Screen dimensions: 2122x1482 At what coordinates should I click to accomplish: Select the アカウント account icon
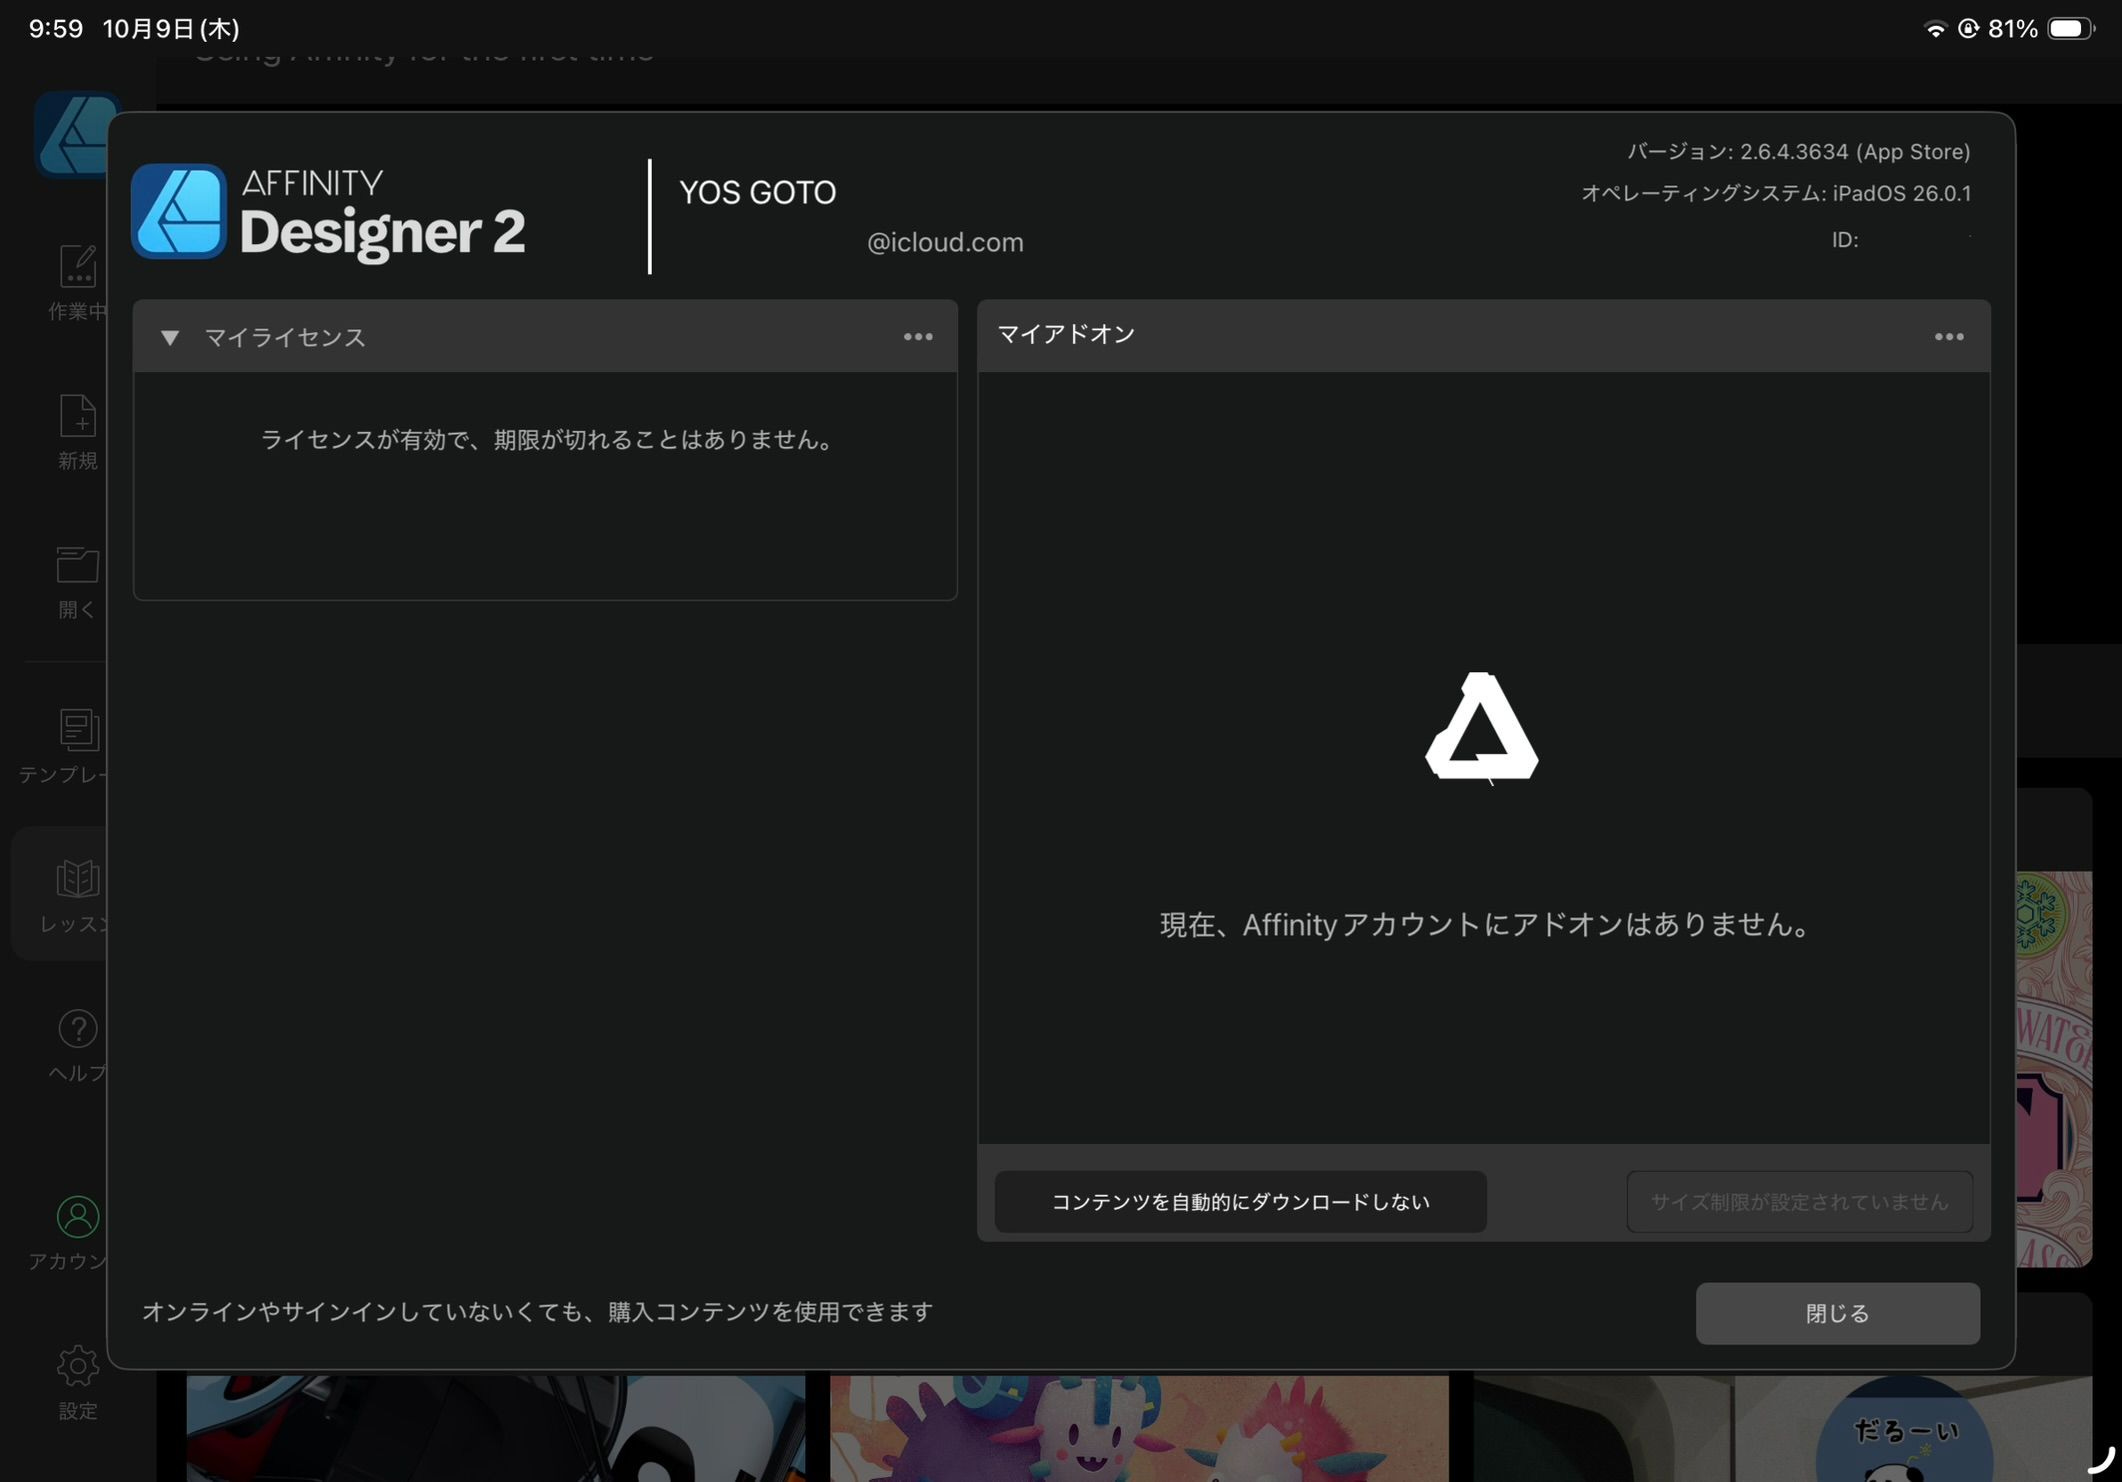coord(77,1217)
